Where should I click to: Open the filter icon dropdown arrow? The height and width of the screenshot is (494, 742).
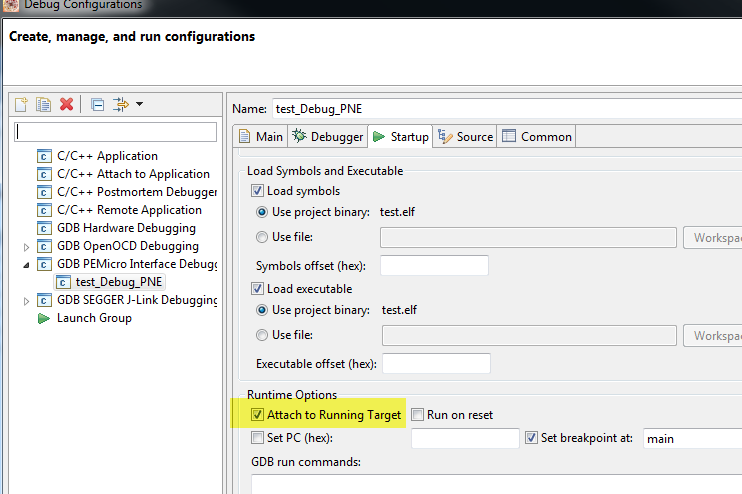pyautogui.click(x=139, y=104)
